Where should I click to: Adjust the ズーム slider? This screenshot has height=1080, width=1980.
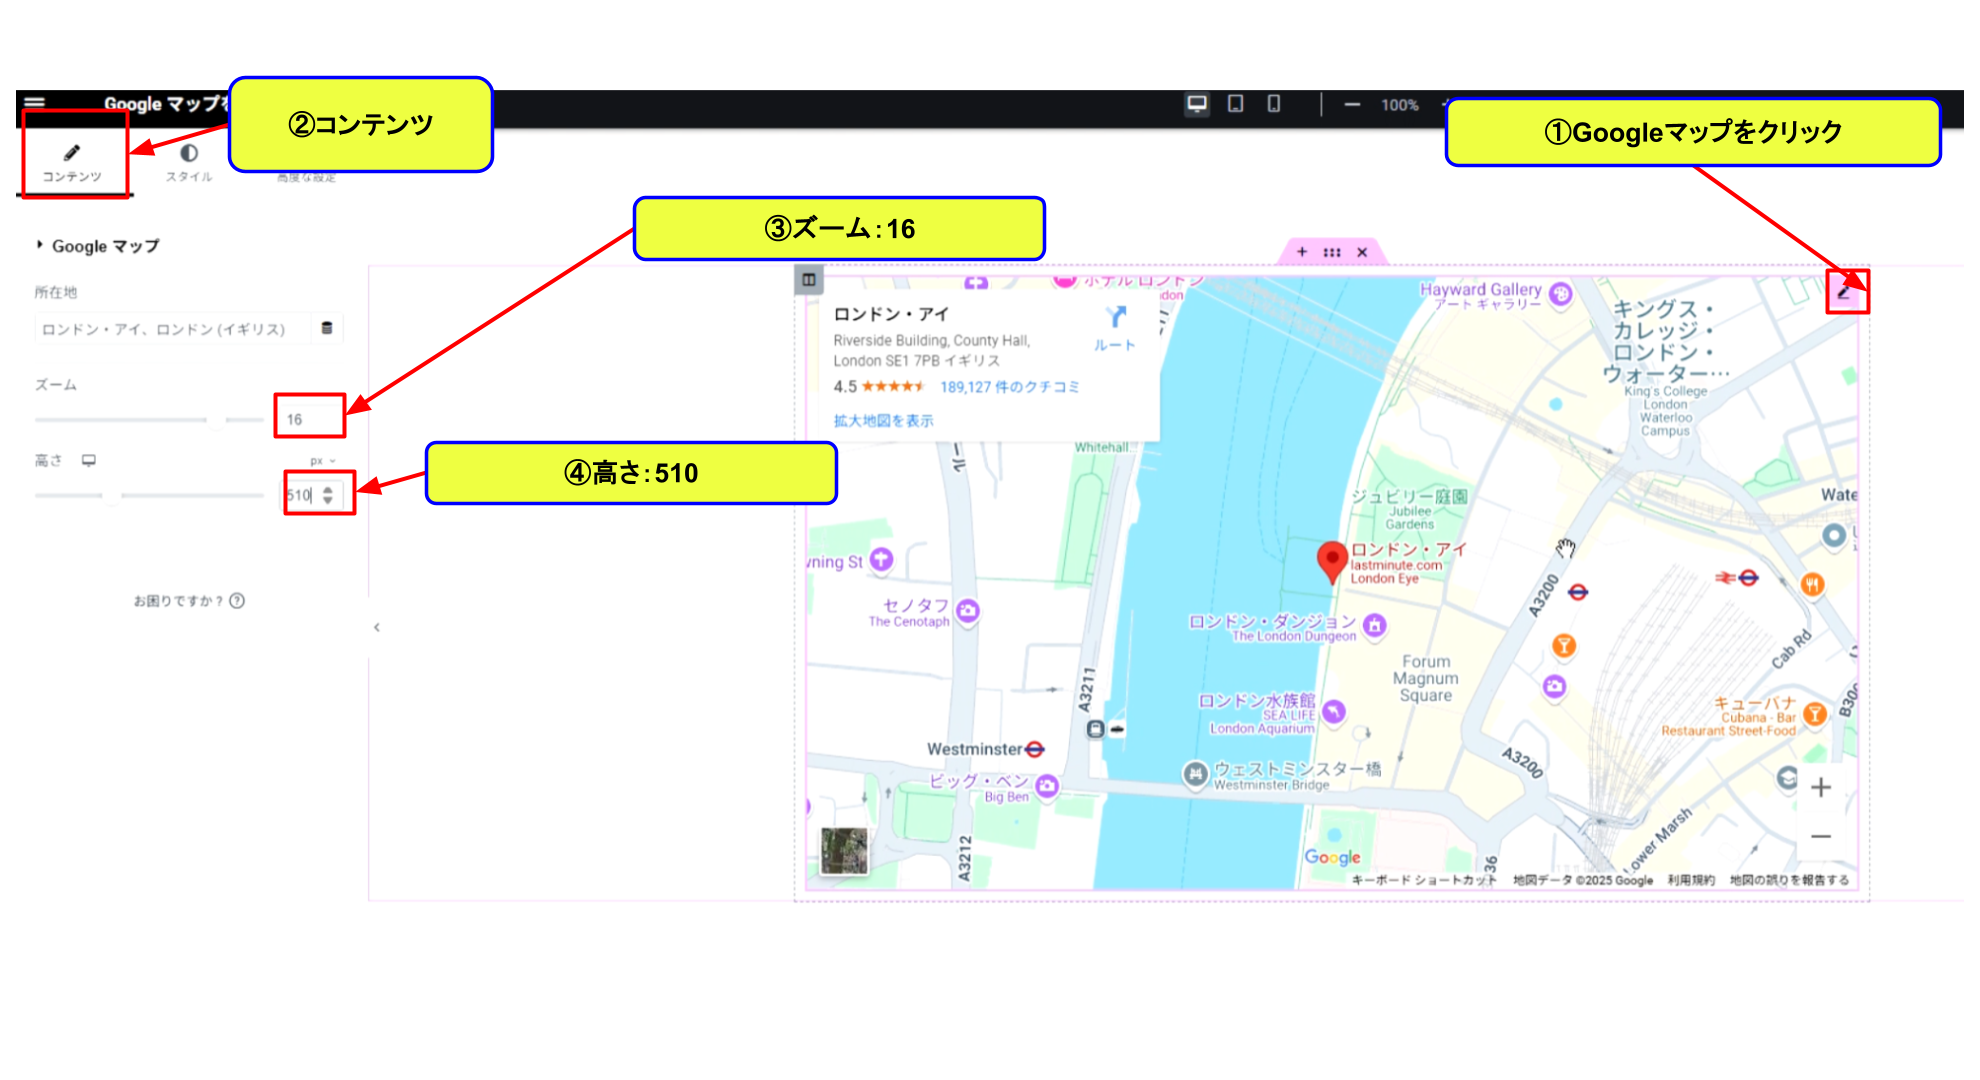[150, 419]
